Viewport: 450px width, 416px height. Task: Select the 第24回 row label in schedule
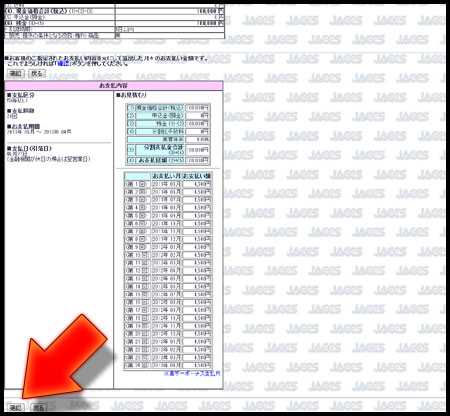[137, 365]
